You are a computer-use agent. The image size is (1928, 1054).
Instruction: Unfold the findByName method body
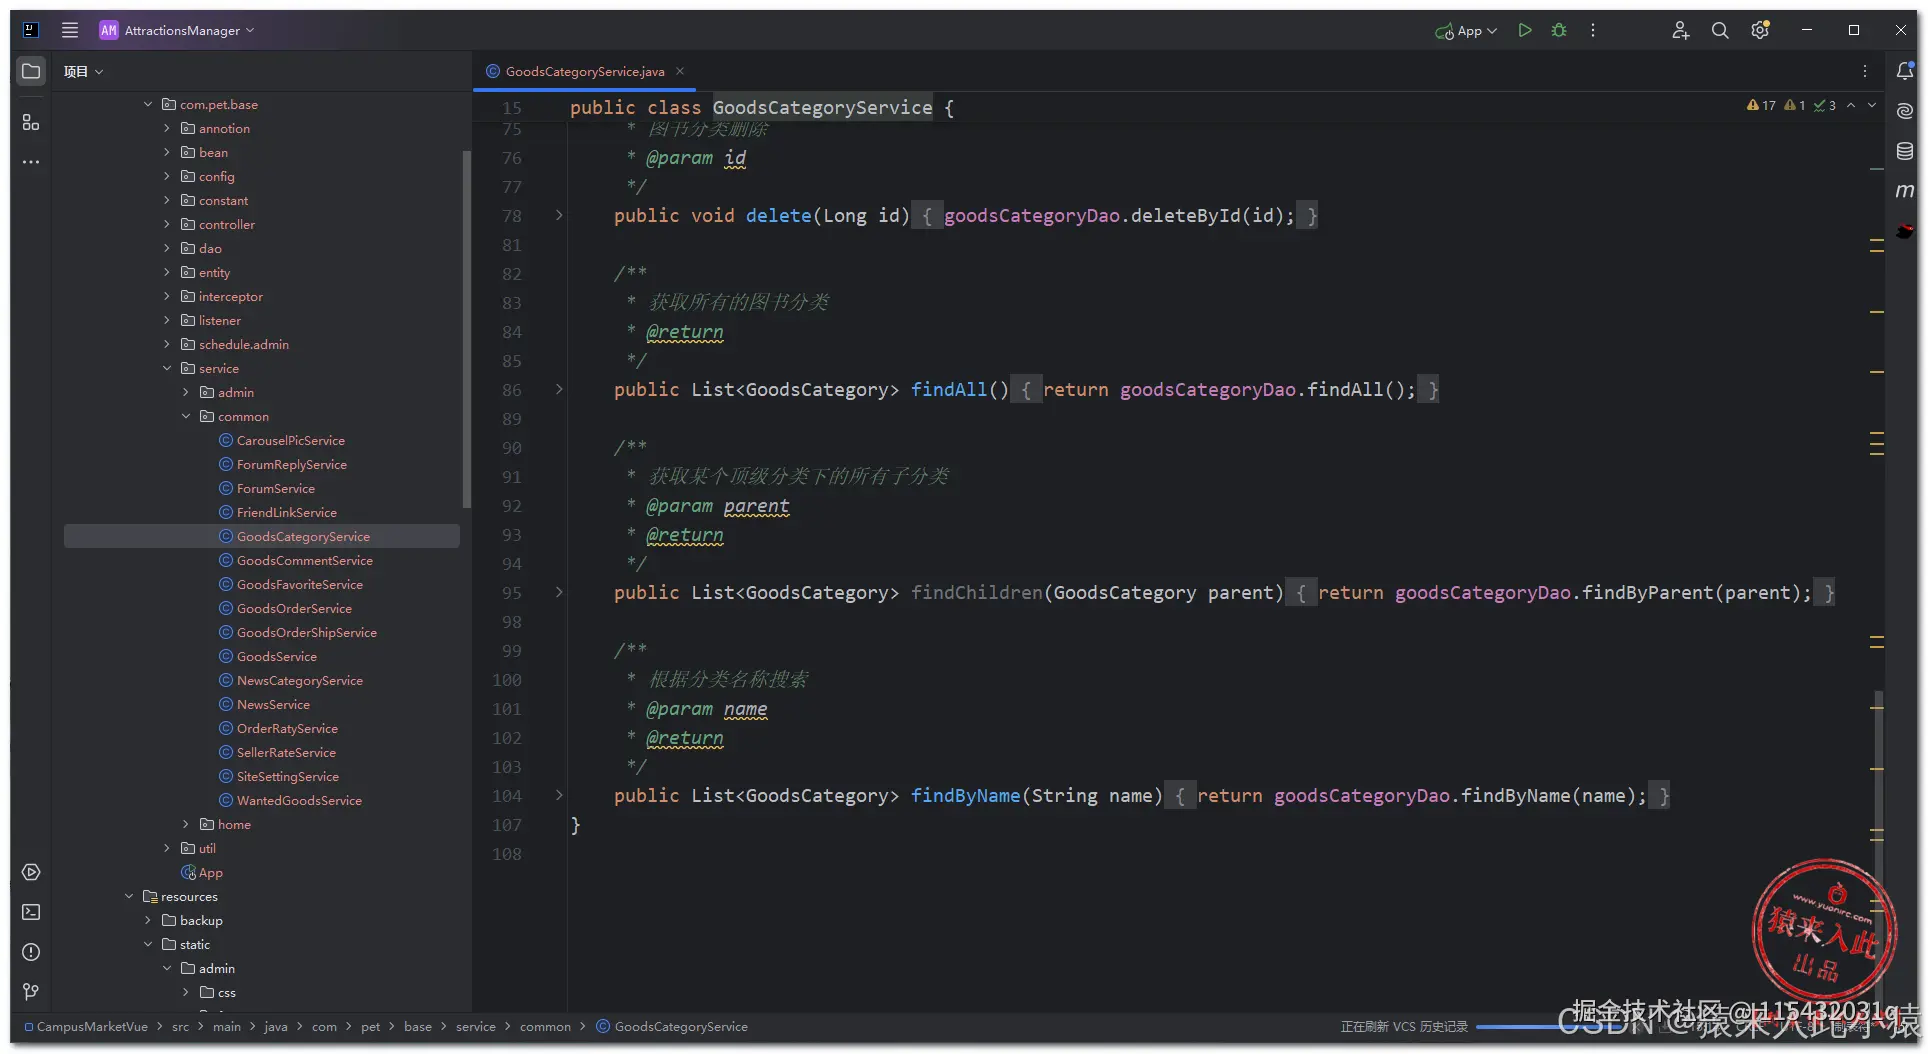tap(559, 795)
